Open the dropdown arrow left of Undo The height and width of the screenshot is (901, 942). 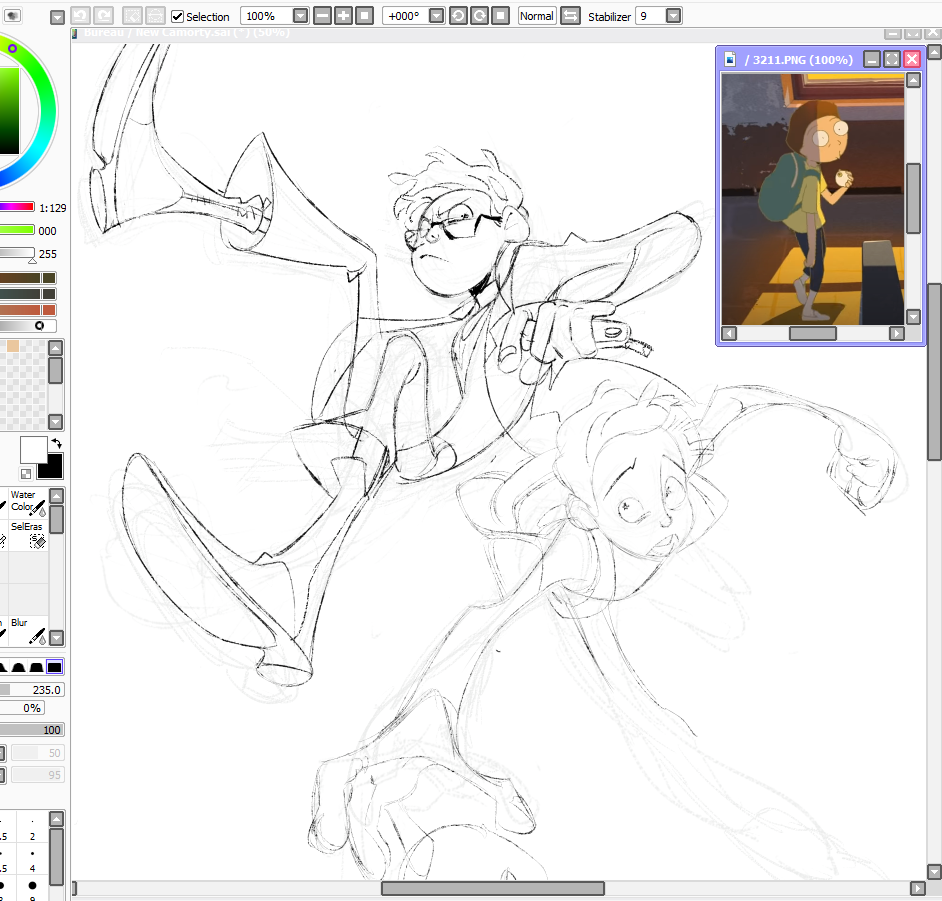(57, 17)
